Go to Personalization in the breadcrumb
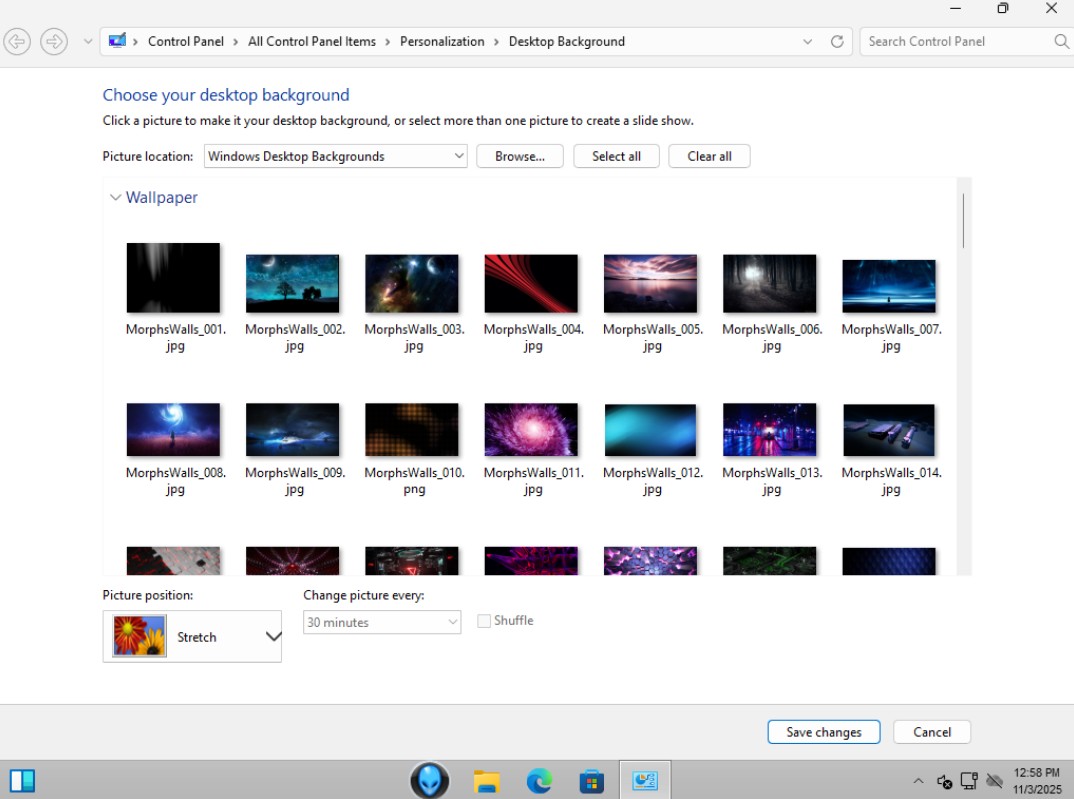The width and height of the screenshot is (1074, 799). 442,41
